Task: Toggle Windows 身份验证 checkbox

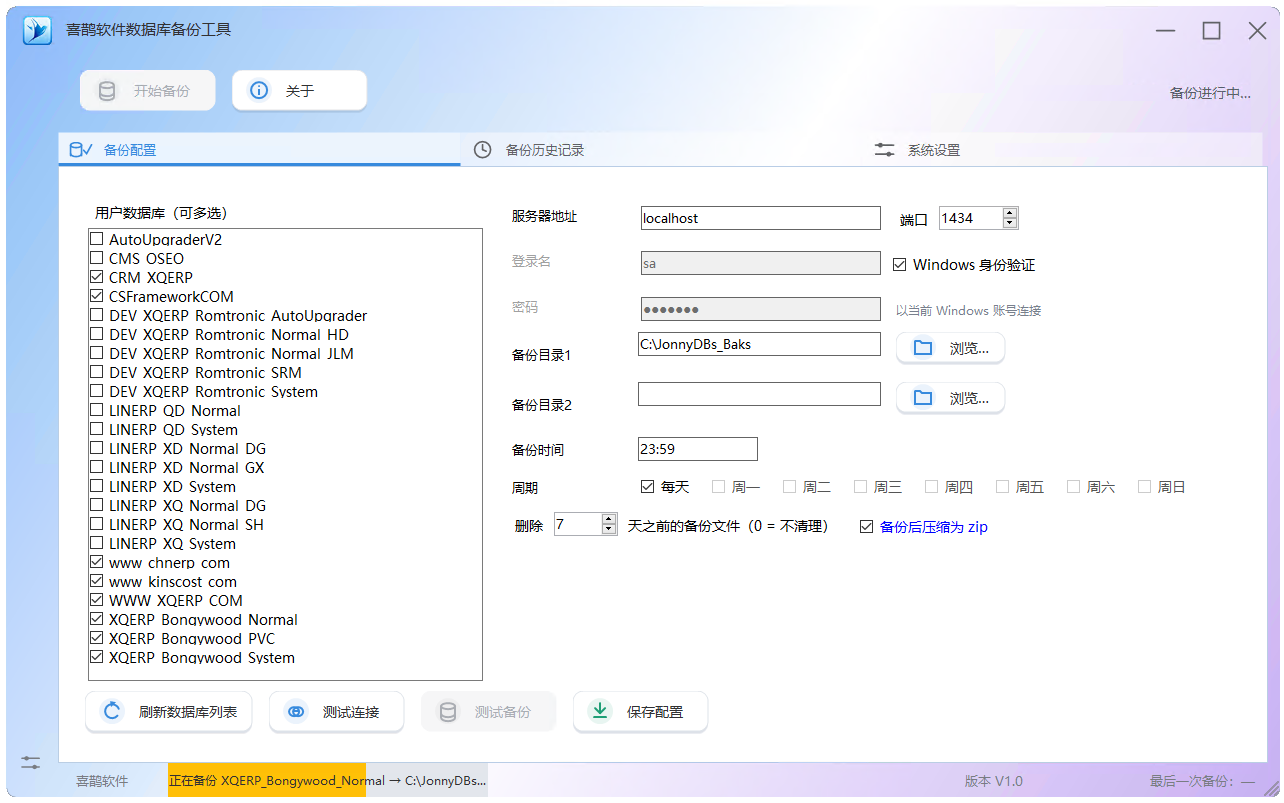Action: 900,265
